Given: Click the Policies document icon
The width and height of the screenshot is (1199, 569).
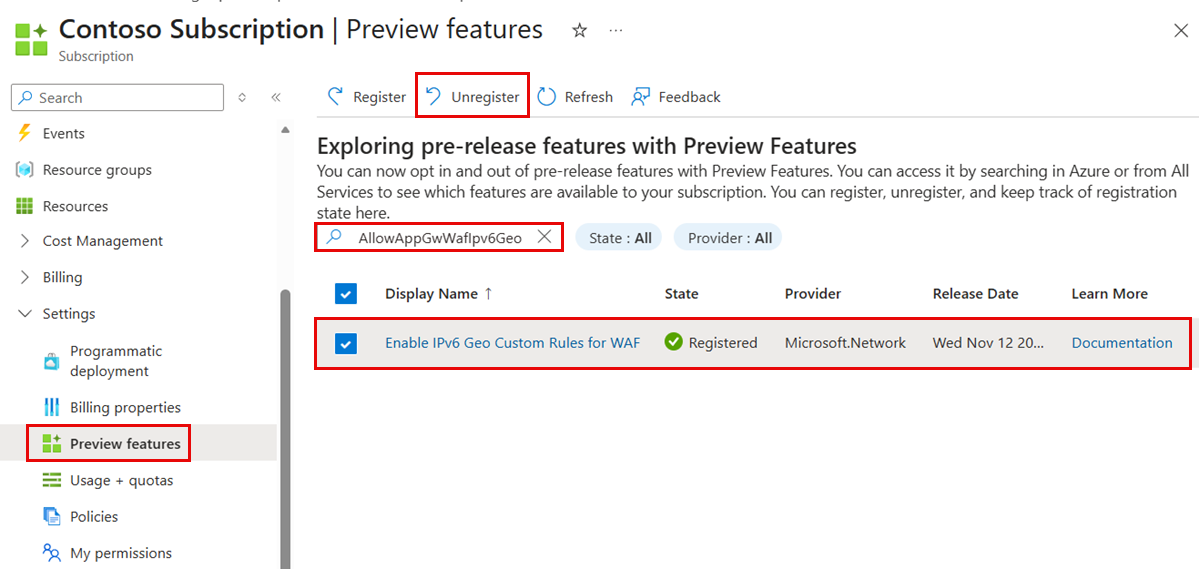Looking at the screenshot, I should [51, 516].
